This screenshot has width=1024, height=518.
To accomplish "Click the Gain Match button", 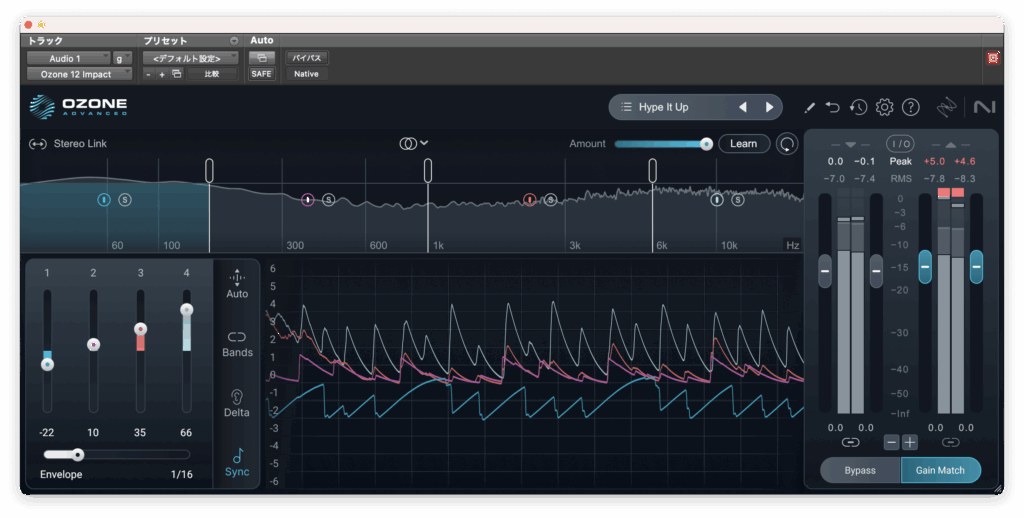I will click(940, 470).
